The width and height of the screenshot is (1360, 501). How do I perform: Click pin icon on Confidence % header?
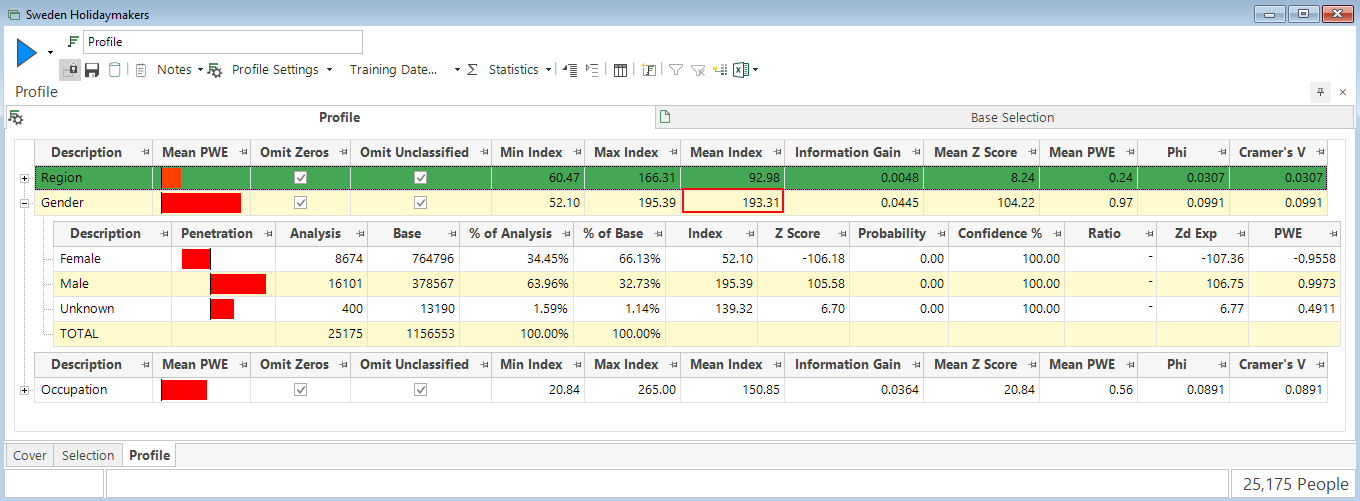(x=1054, y=233)
